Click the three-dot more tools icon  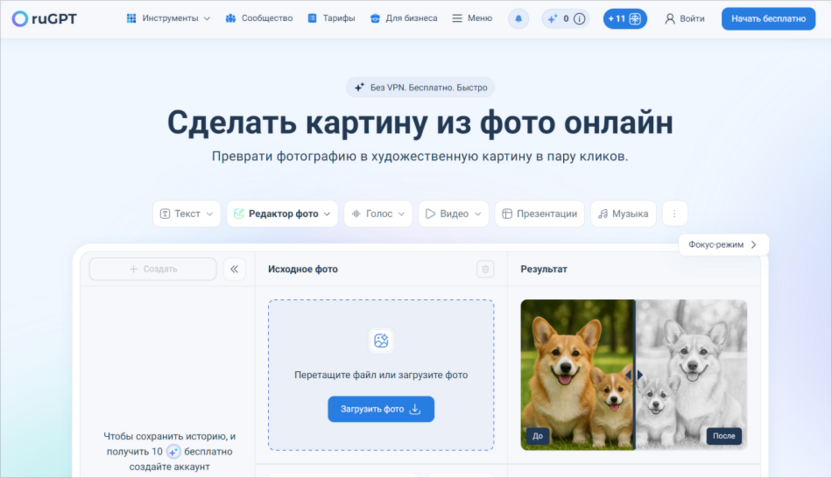point(674,214)
